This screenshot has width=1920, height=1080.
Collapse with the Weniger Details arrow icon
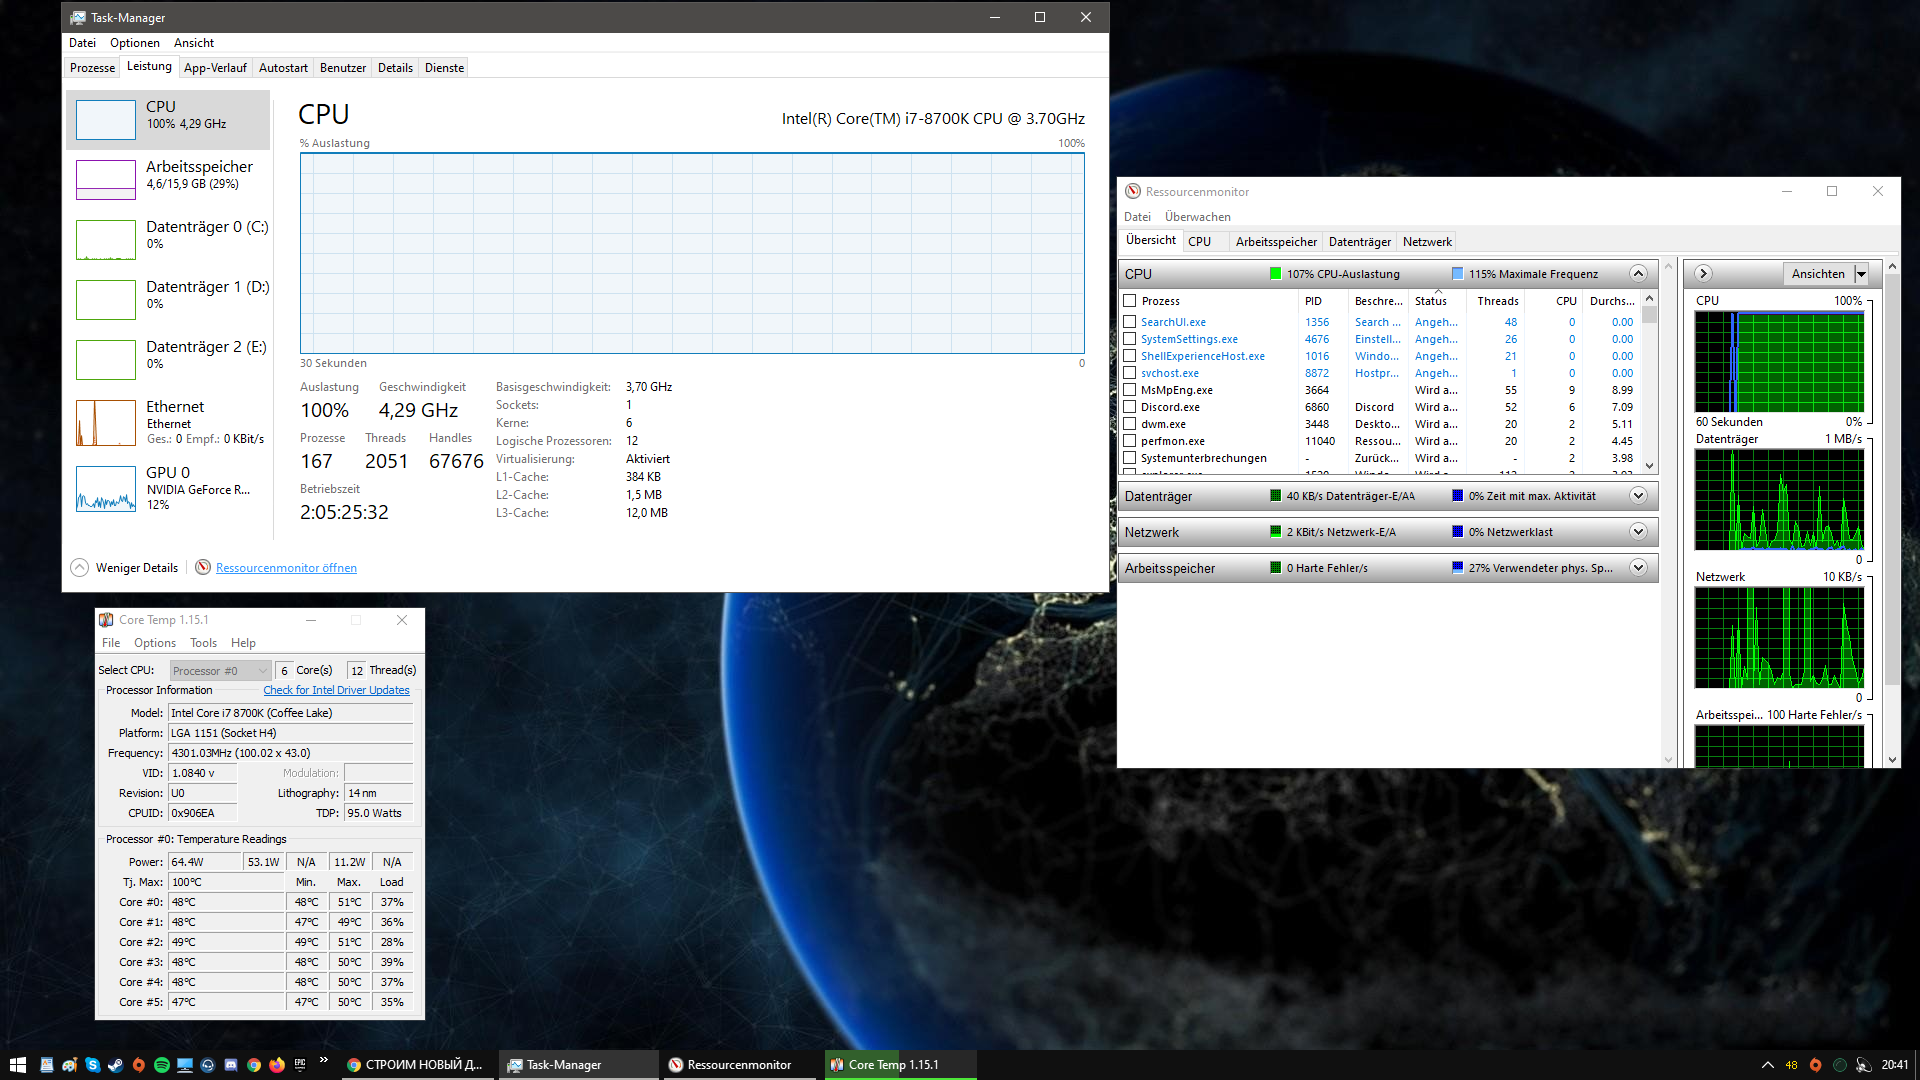tap(80, 567)
